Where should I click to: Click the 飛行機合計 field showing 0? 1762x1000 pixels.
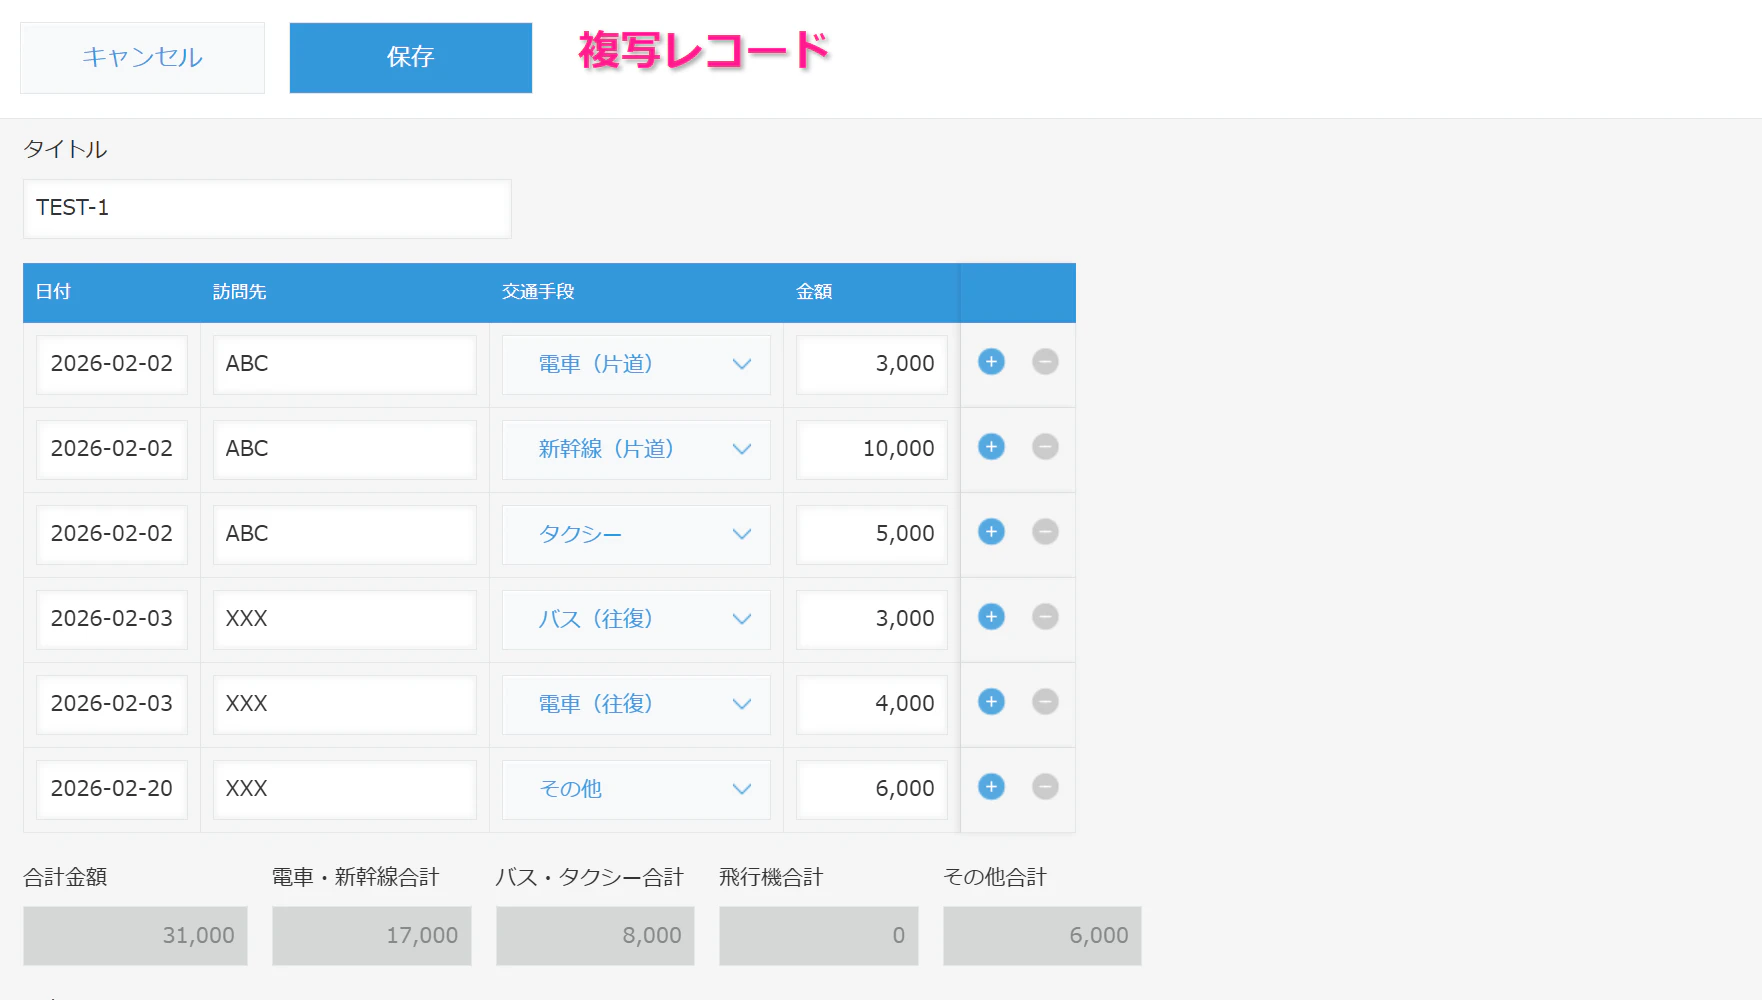(x=819, y=936)
